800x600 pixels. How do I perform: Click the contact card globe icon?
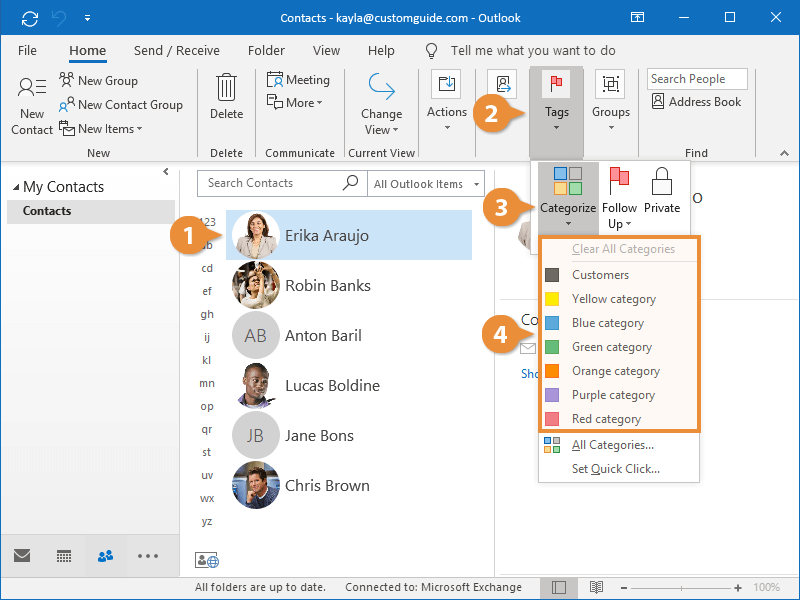click(207, 560)
